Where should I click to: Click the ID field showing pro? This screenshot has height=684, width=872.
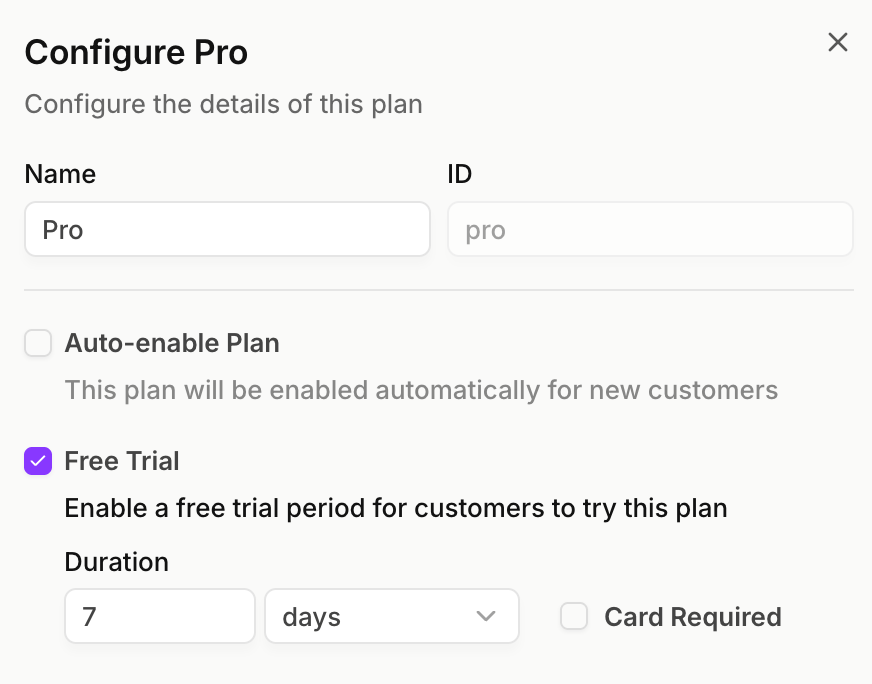click(x=650, y=229)
